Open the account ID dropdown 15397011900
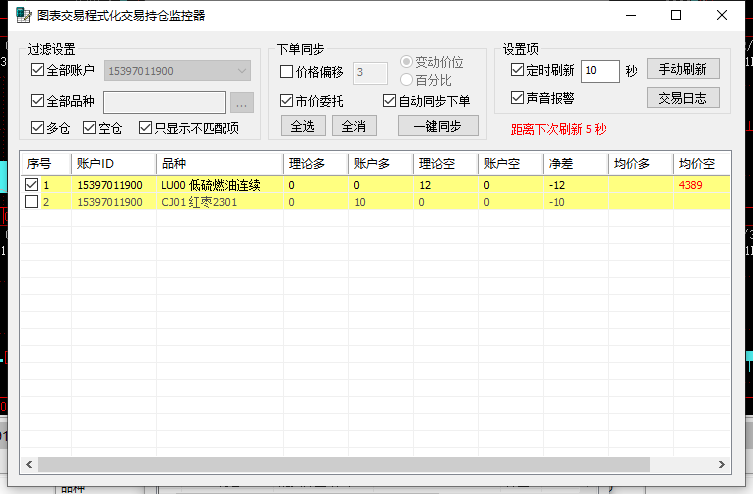 click(x=178, y=71)
